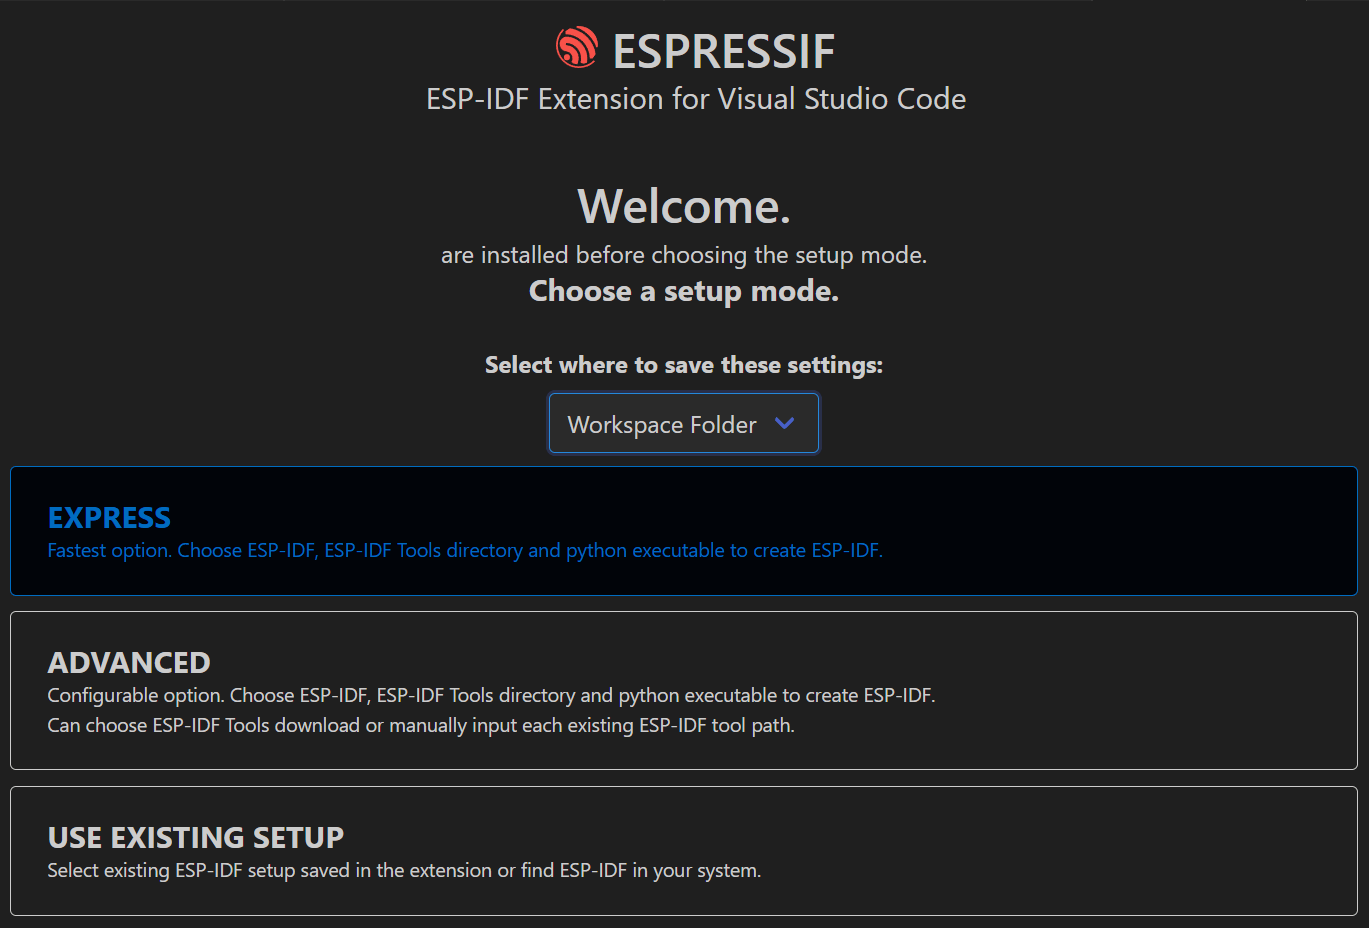Image resolution: width=1369 pixels, height=928 pixels.
Task: Click the 'Choose a setup mode.' text
Action: pyautogui.click(x=683, y=291)
